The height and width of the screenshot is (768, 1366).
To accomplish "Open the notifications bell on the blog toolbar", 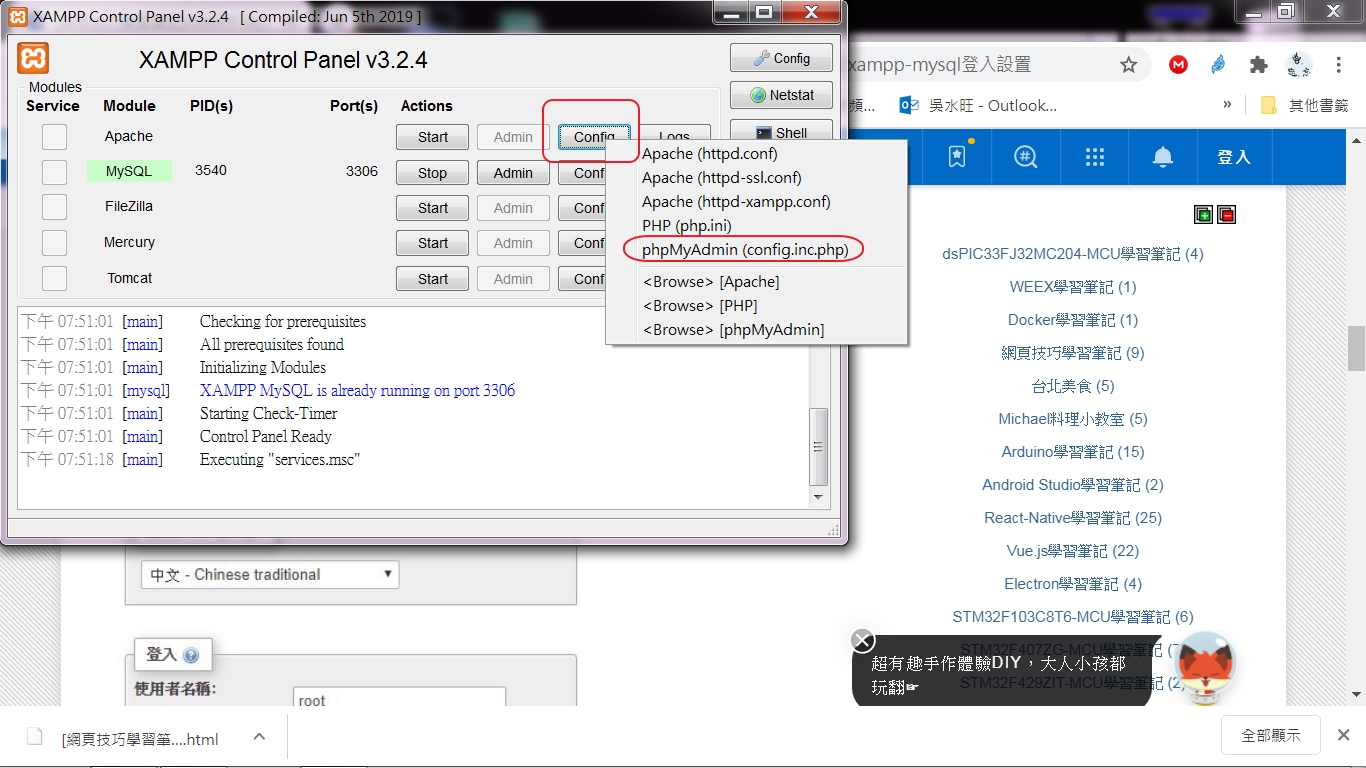I will [1163, 157].
